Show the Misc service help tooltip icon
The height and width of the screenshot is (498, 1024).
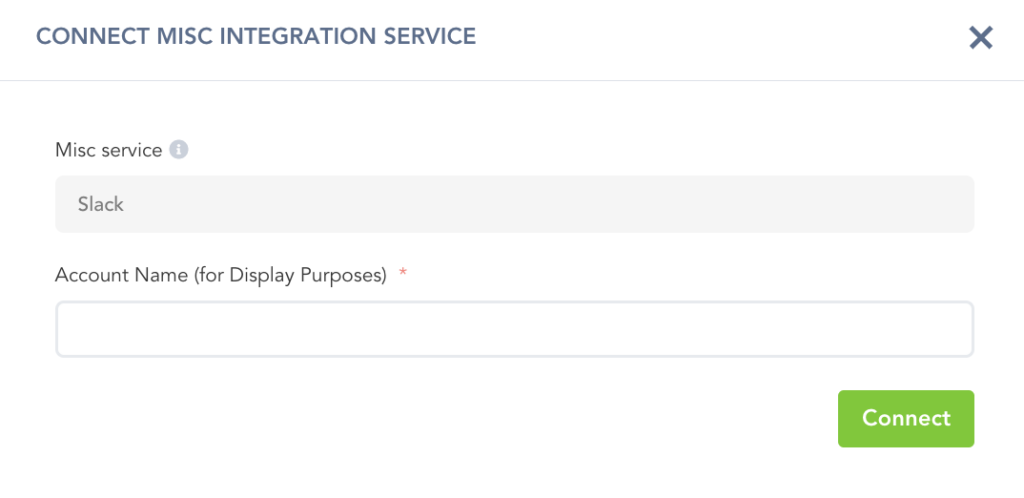[x=179, y=150]
